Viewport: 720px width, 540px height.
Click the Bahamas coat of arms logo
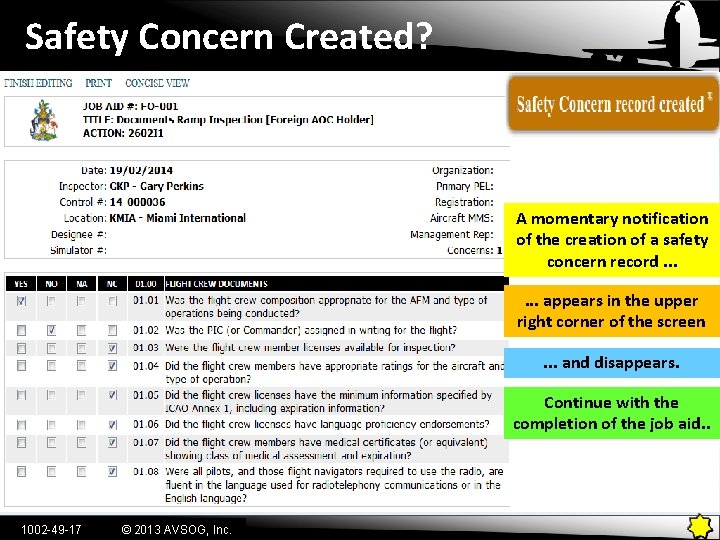tap(44, 120)
